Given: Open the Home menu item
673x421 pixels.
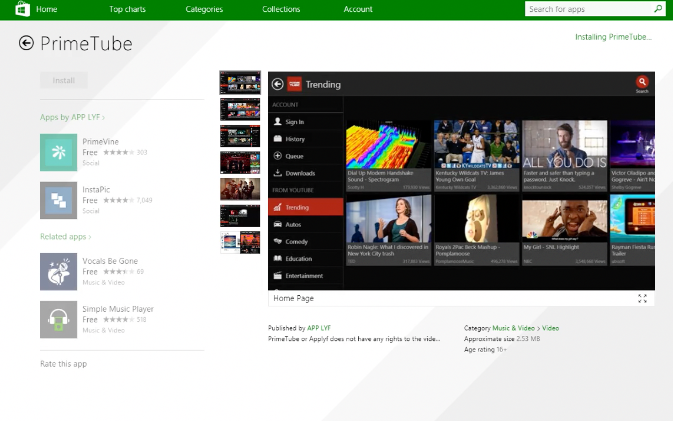Looking at the screenshot, I should click(x=46, y=9).
